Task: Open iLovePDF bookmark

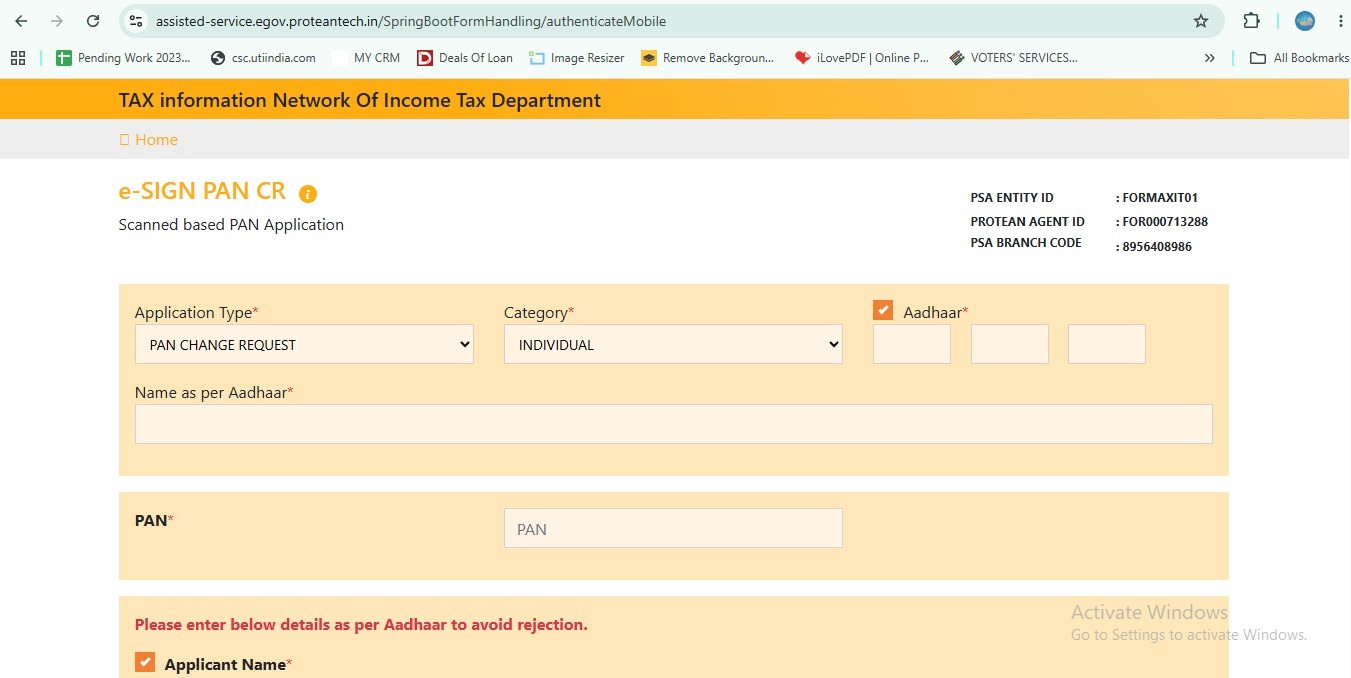Action: tap(862, 58)
